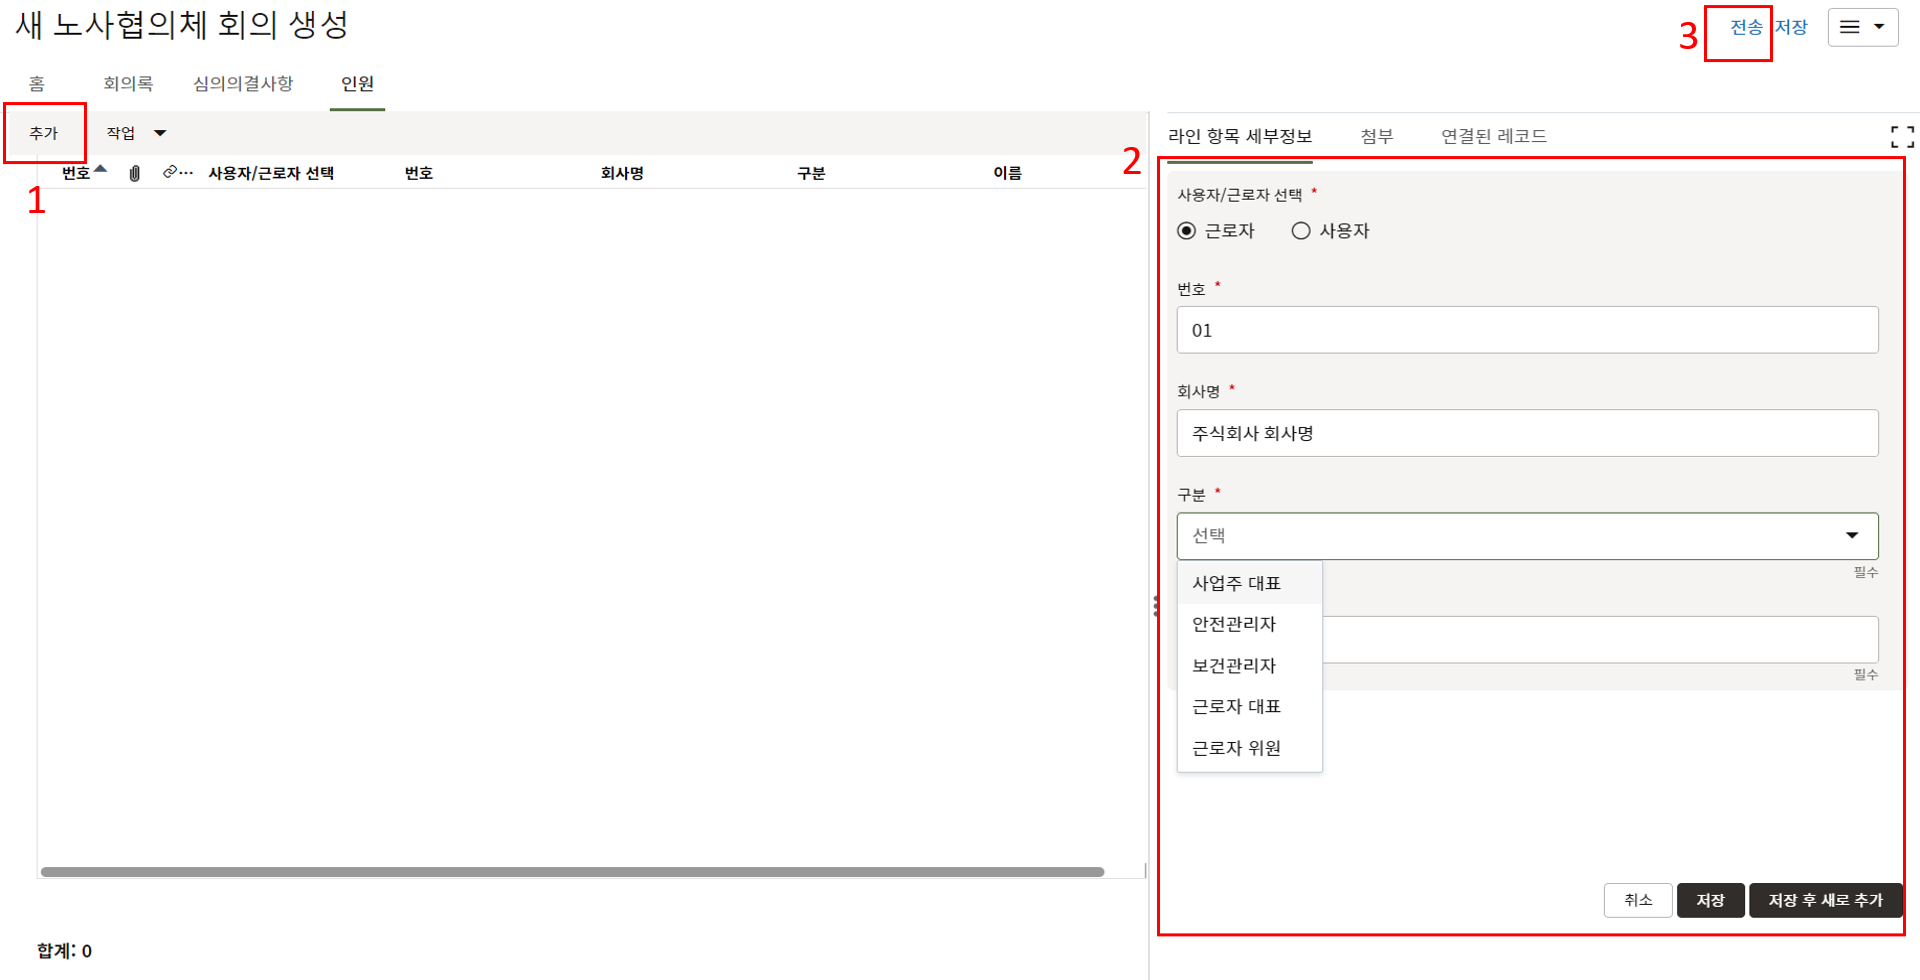Expand the 구분 선택 dropdown

point(1527,536)
